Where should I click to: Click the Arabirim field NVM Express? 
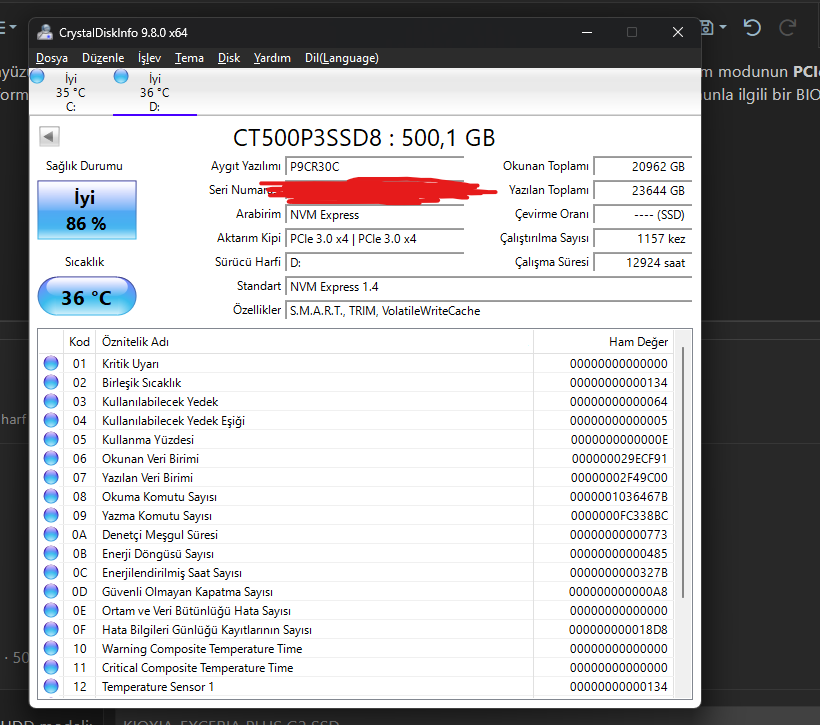374,214
